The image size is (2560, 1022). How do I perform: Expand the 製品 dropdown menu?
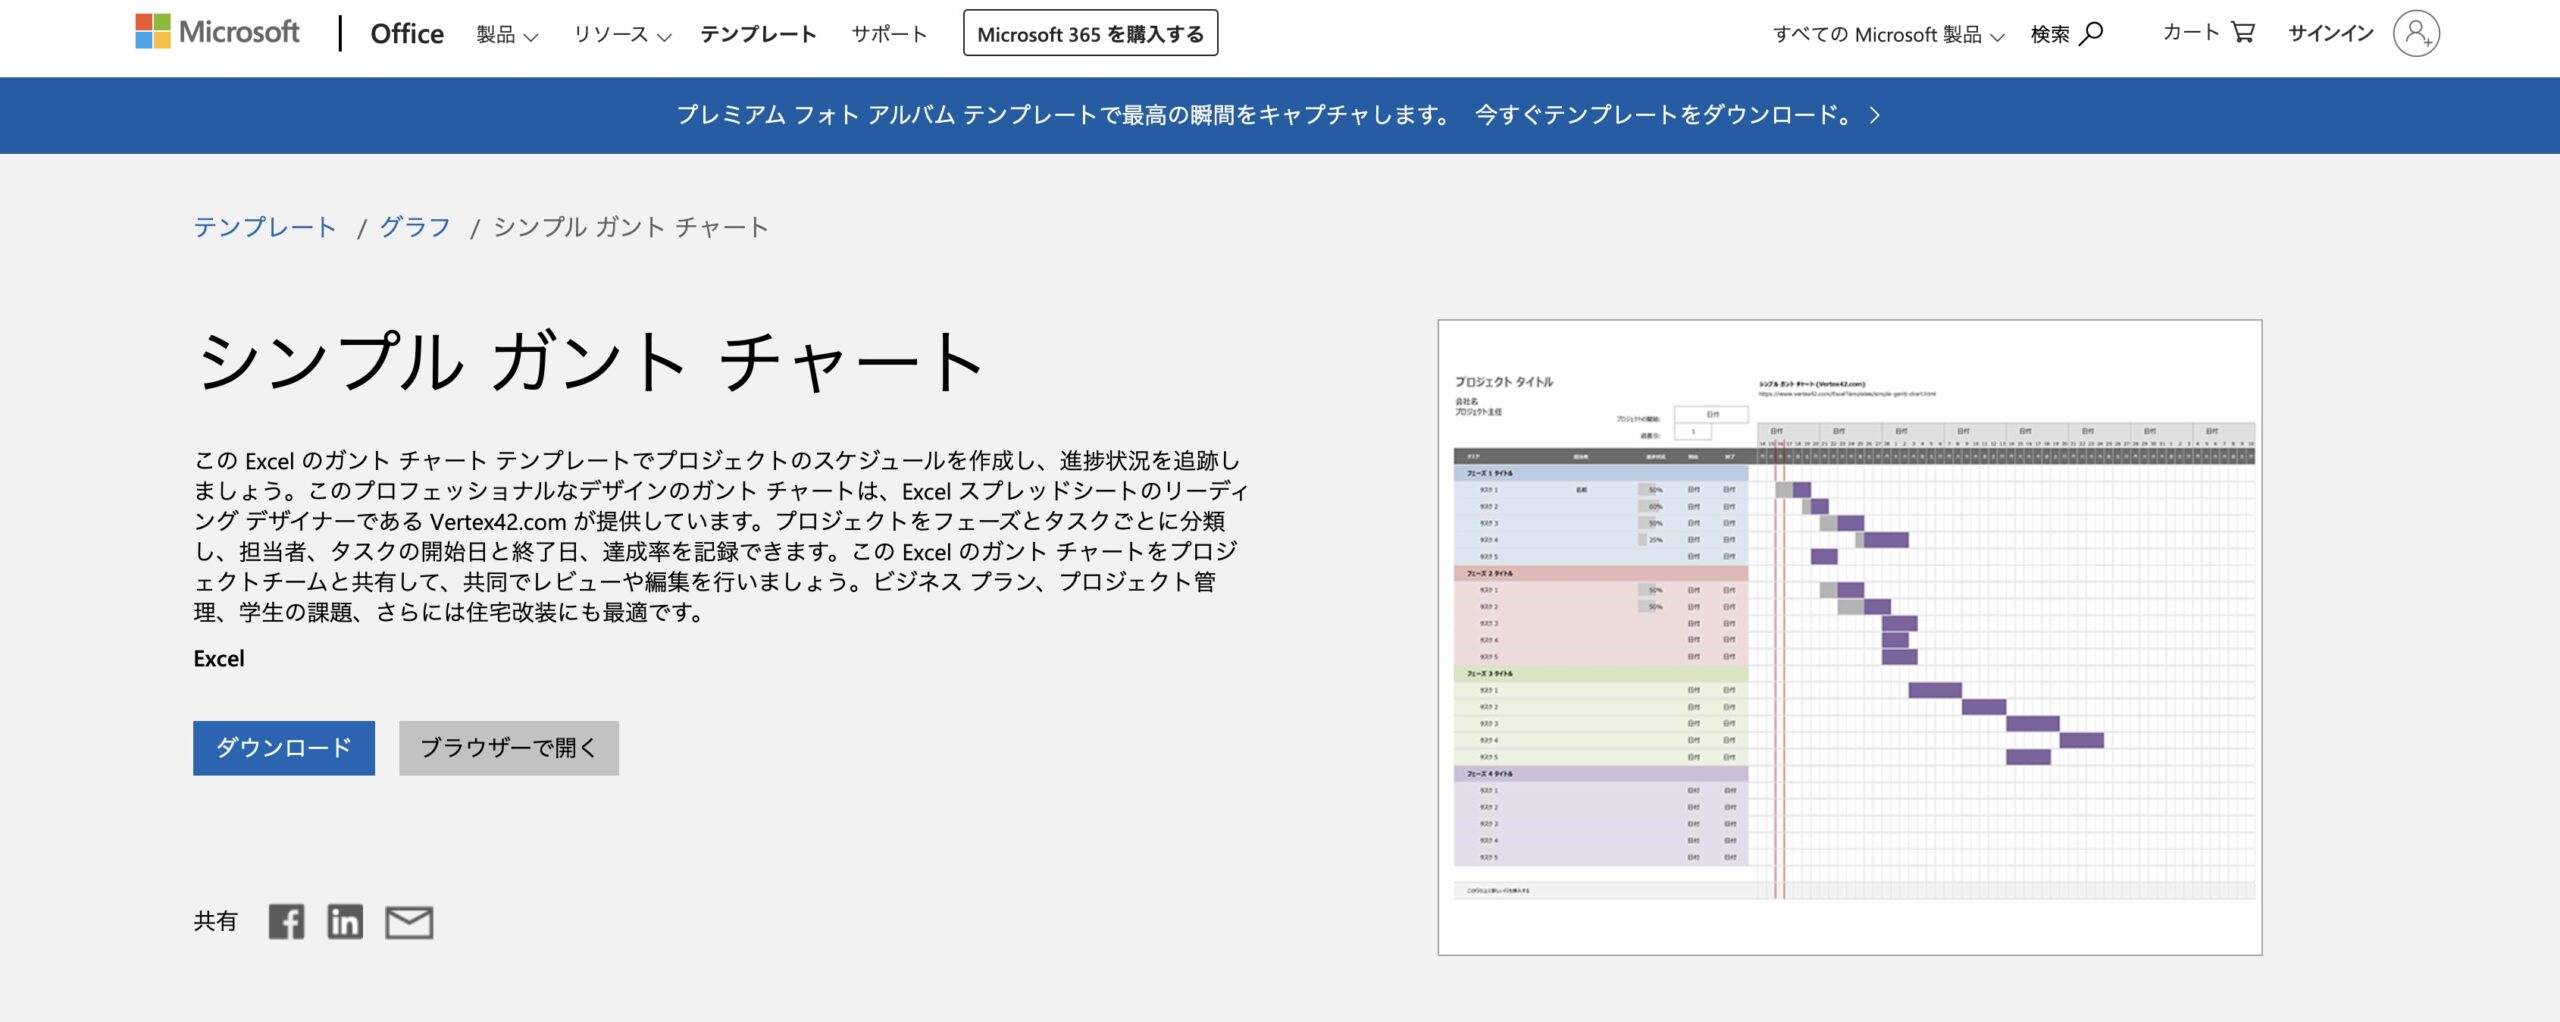click(x=507, y=35)
